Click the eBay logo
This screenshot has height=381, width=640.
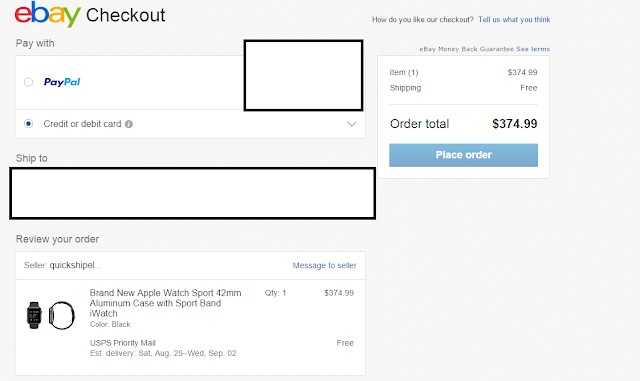[47, 14]
